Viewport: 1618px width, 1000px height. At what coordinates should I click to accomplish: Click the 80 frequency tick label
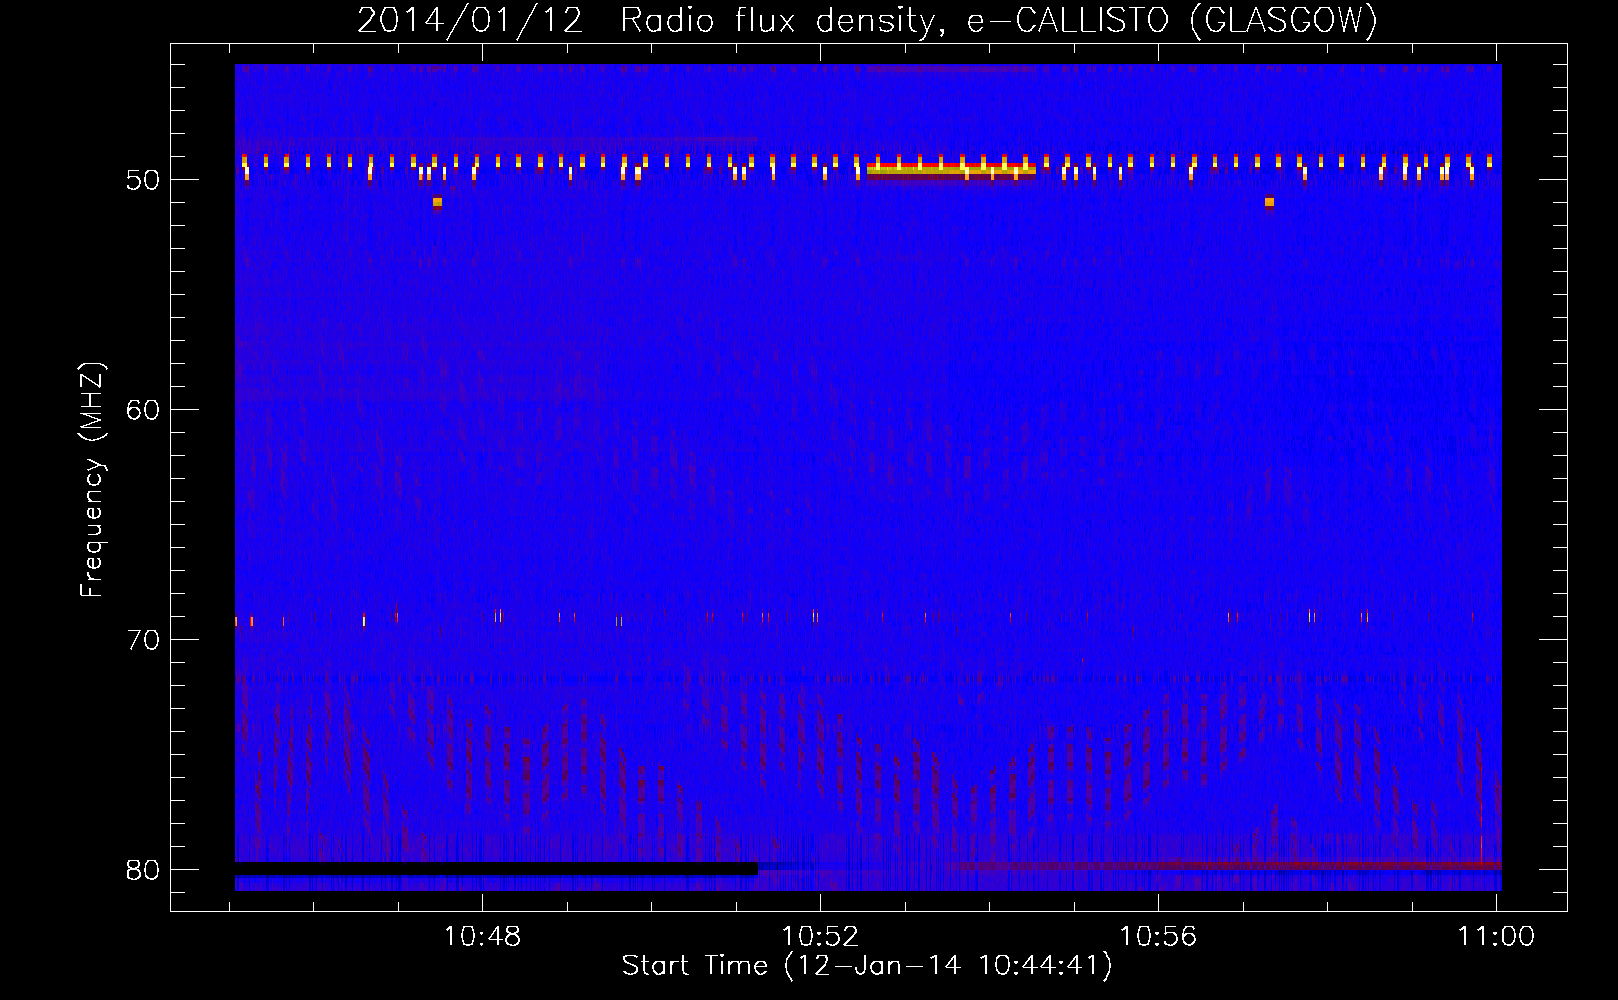pos(143,870)
